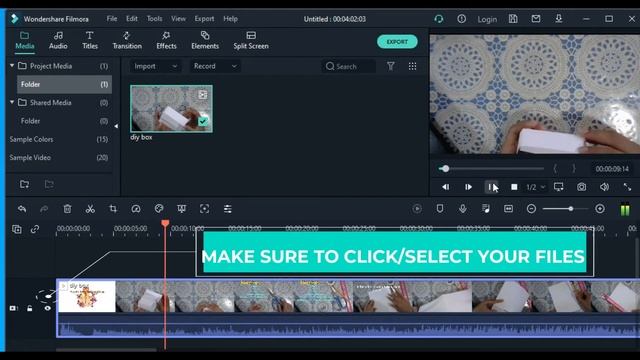This screenshot has width=640, height=360.
Task: Open the Transition tab
Action: tap(127, 41)
